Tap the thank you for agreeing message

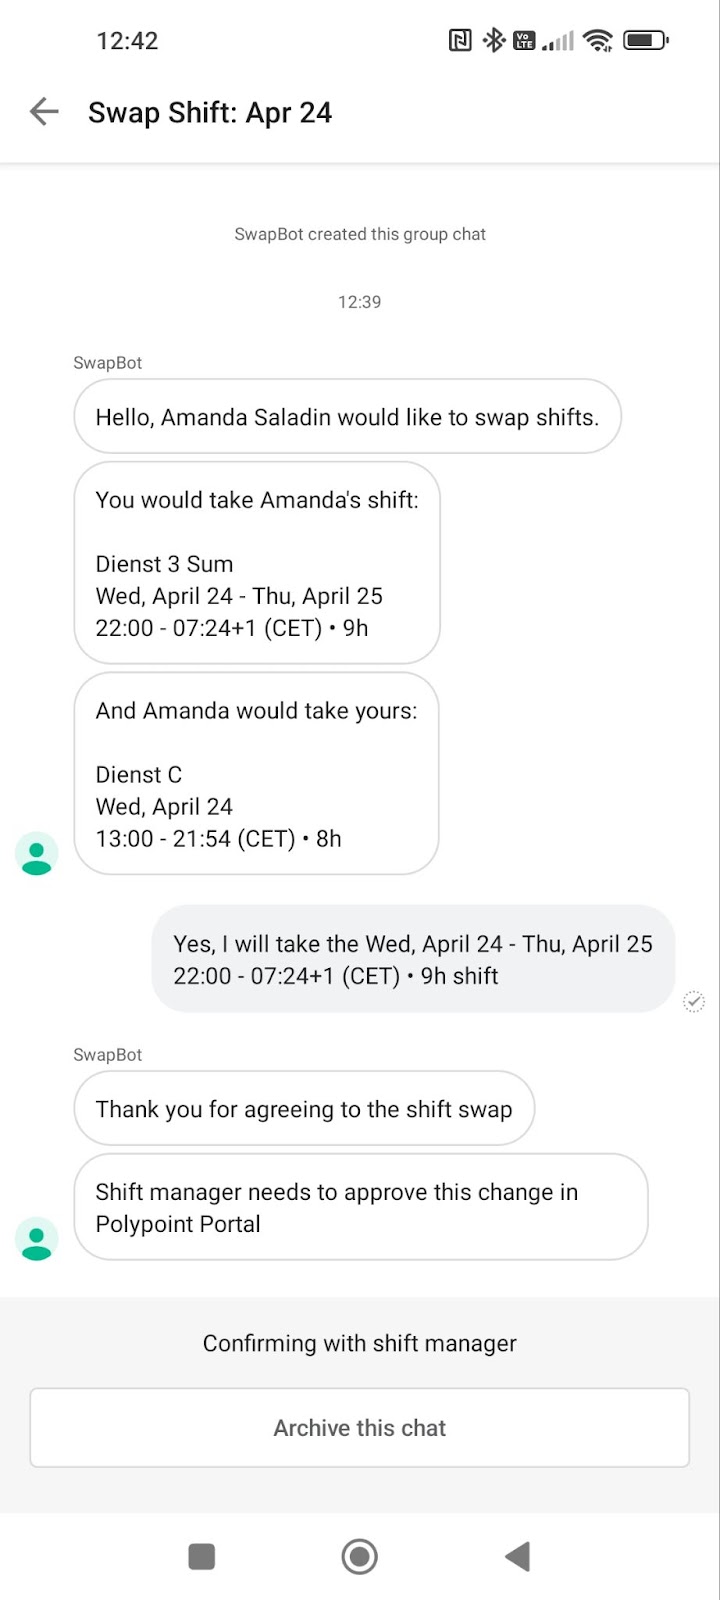(x=304, y=1109)
